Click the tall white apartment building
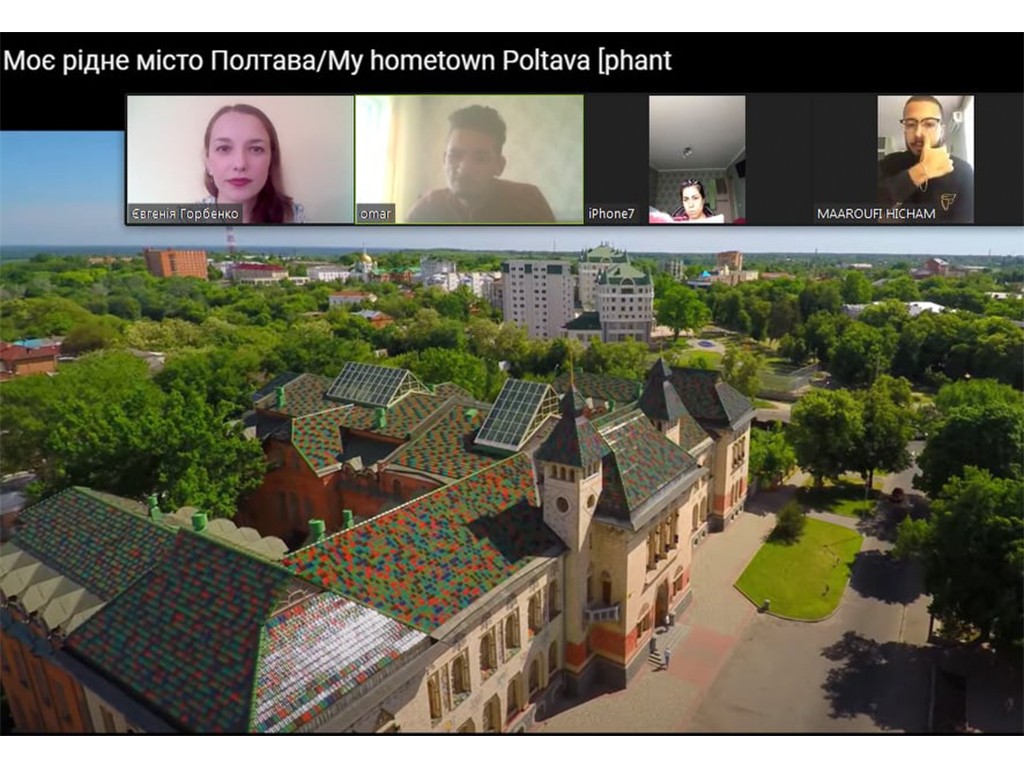Viewport: 1024px width, 768px height. click(x=538, y=297)
